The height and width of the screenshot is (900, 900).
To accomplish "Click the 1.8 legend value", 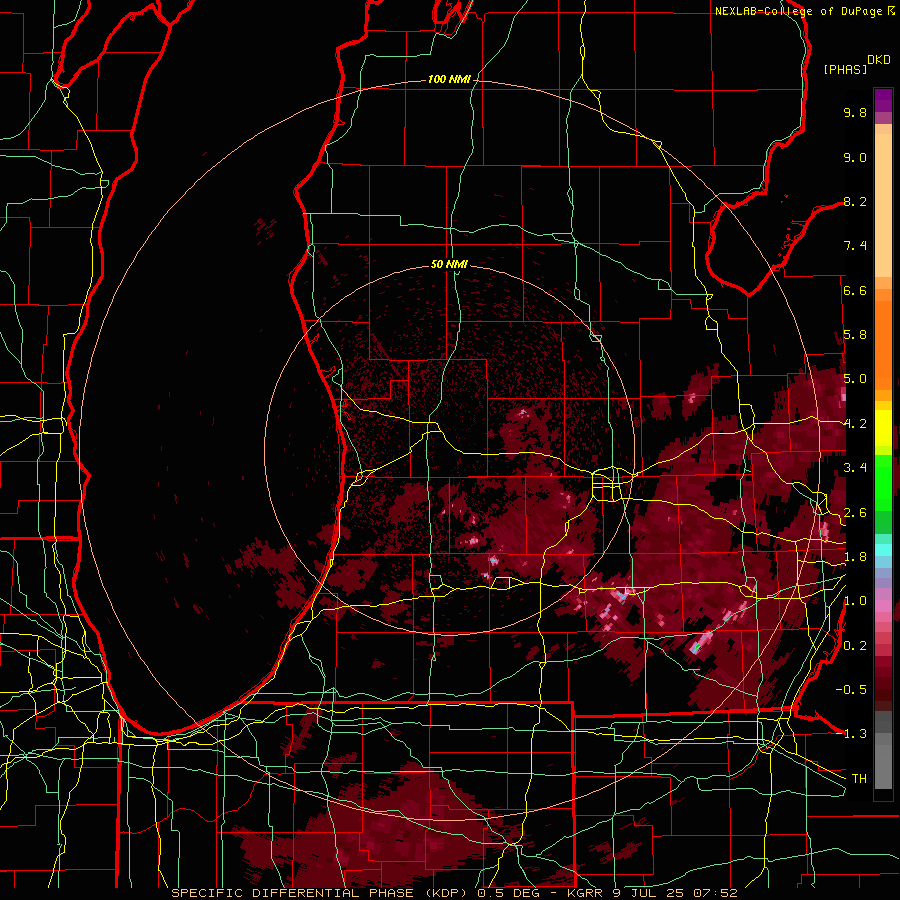I will tap(855, 557).
